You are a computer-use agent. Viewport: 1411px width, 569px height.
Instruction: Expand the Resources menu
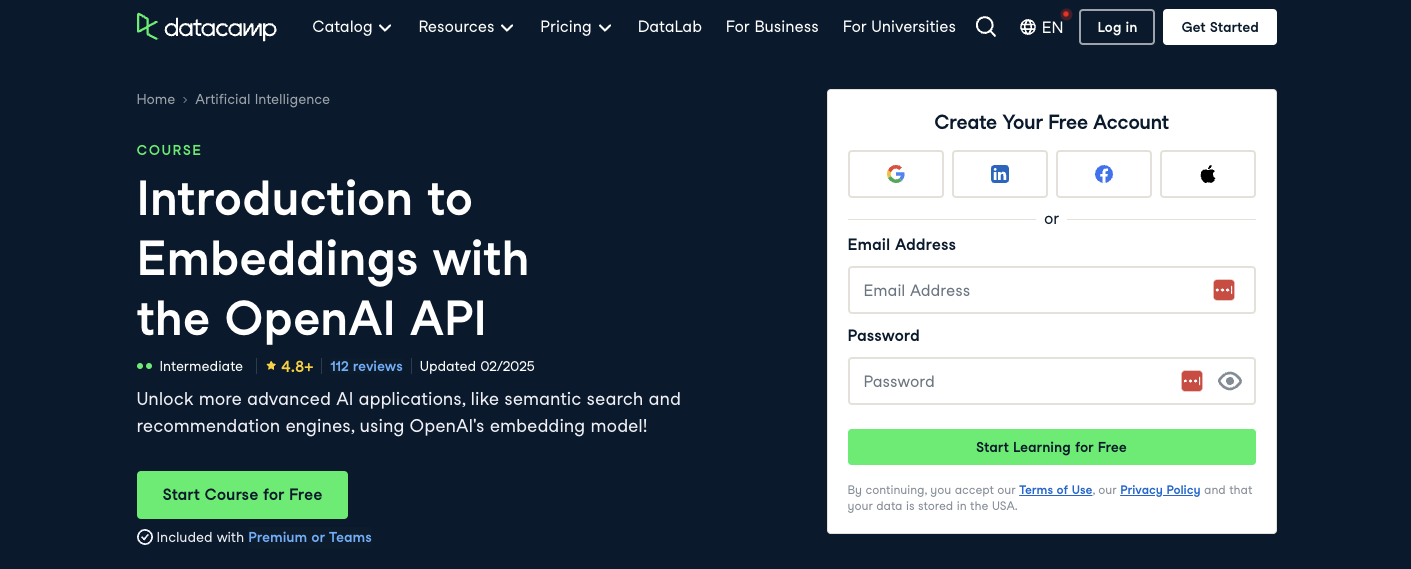coord(466,27)
